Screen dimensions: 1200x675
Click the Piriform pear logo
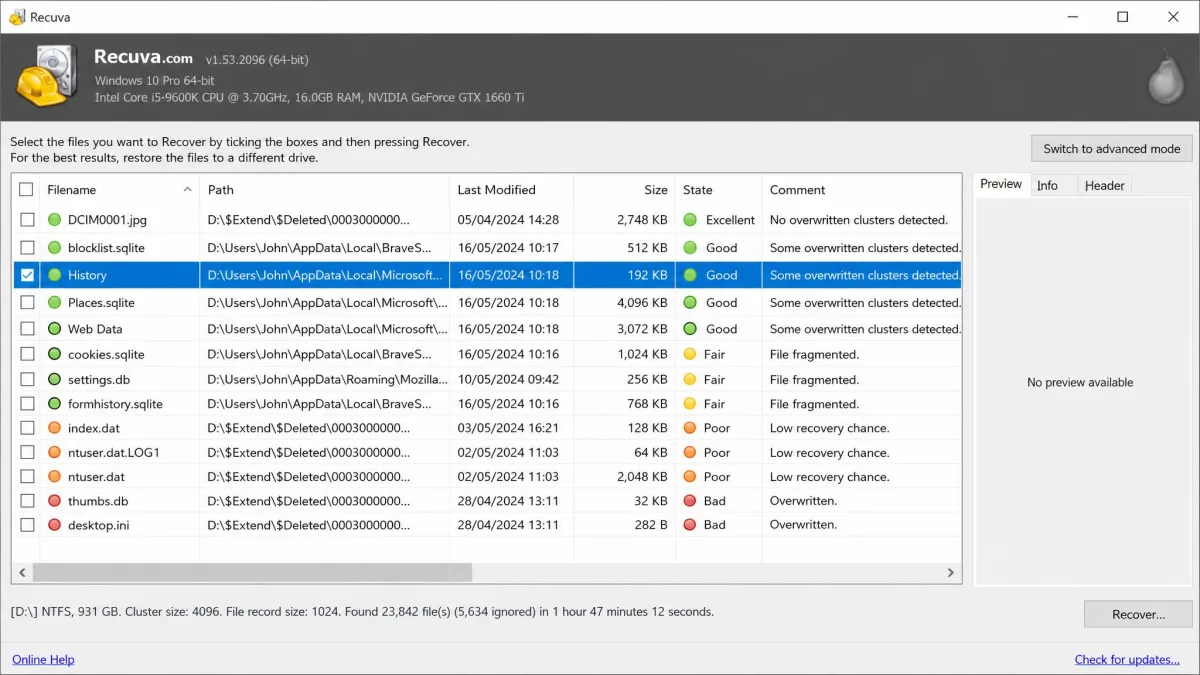[x=1166, y=76]
